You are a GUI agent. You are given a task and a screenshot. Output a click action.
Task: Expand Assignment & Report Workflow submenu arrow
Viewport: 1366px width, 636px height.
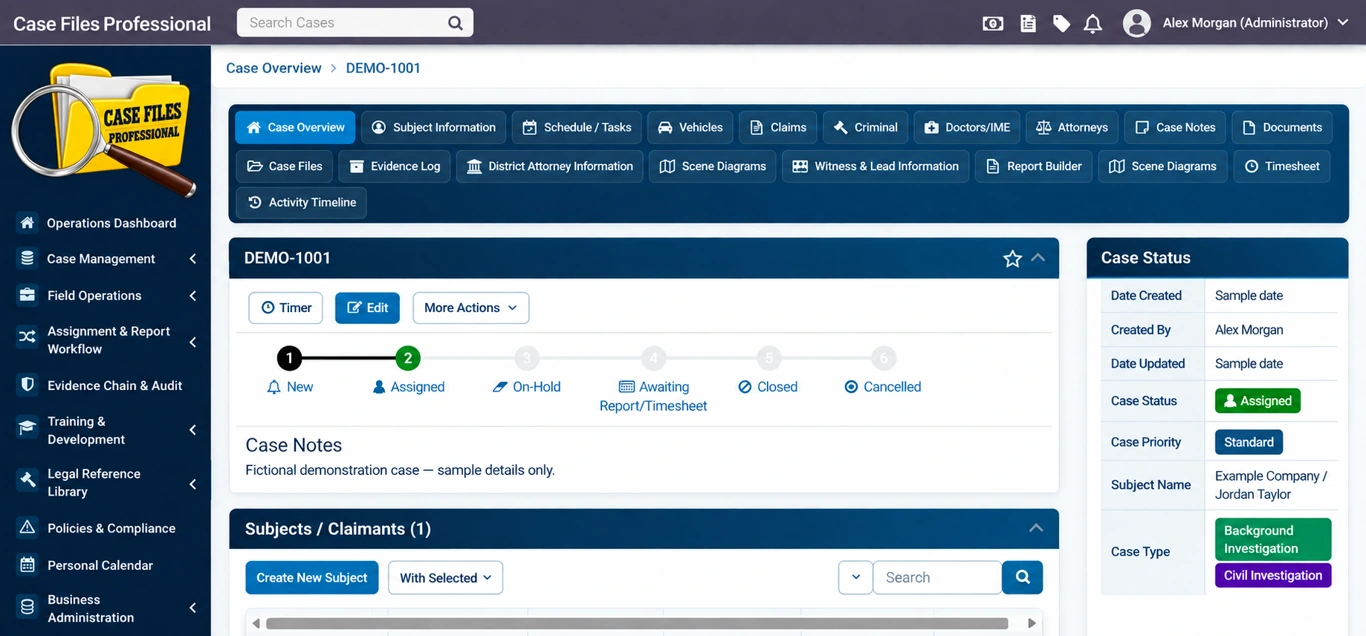[192, 342]
